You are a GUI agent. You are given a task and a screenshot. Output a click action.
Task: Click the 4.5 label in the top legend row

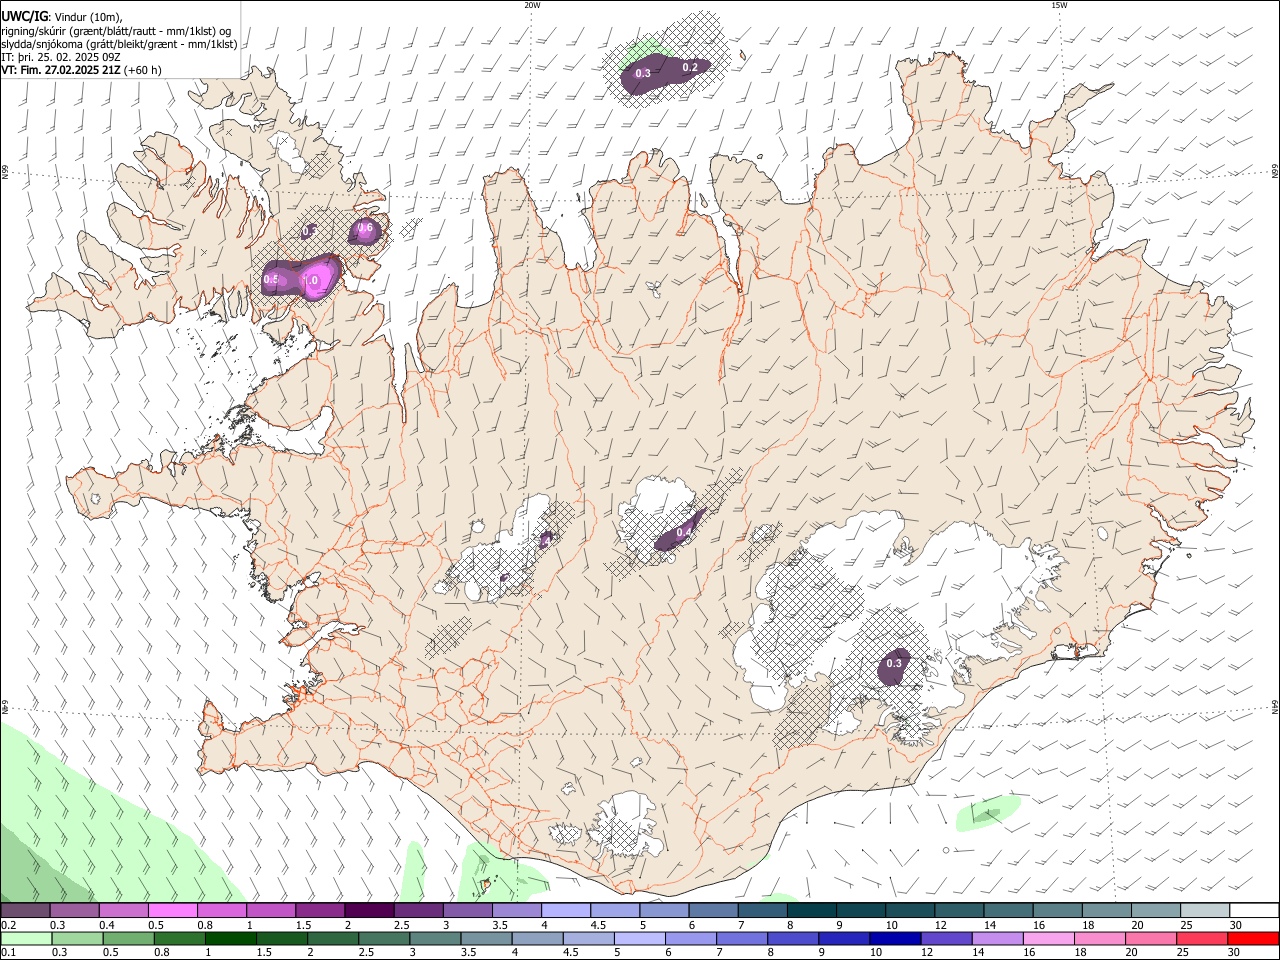click(x=598, y=925)
